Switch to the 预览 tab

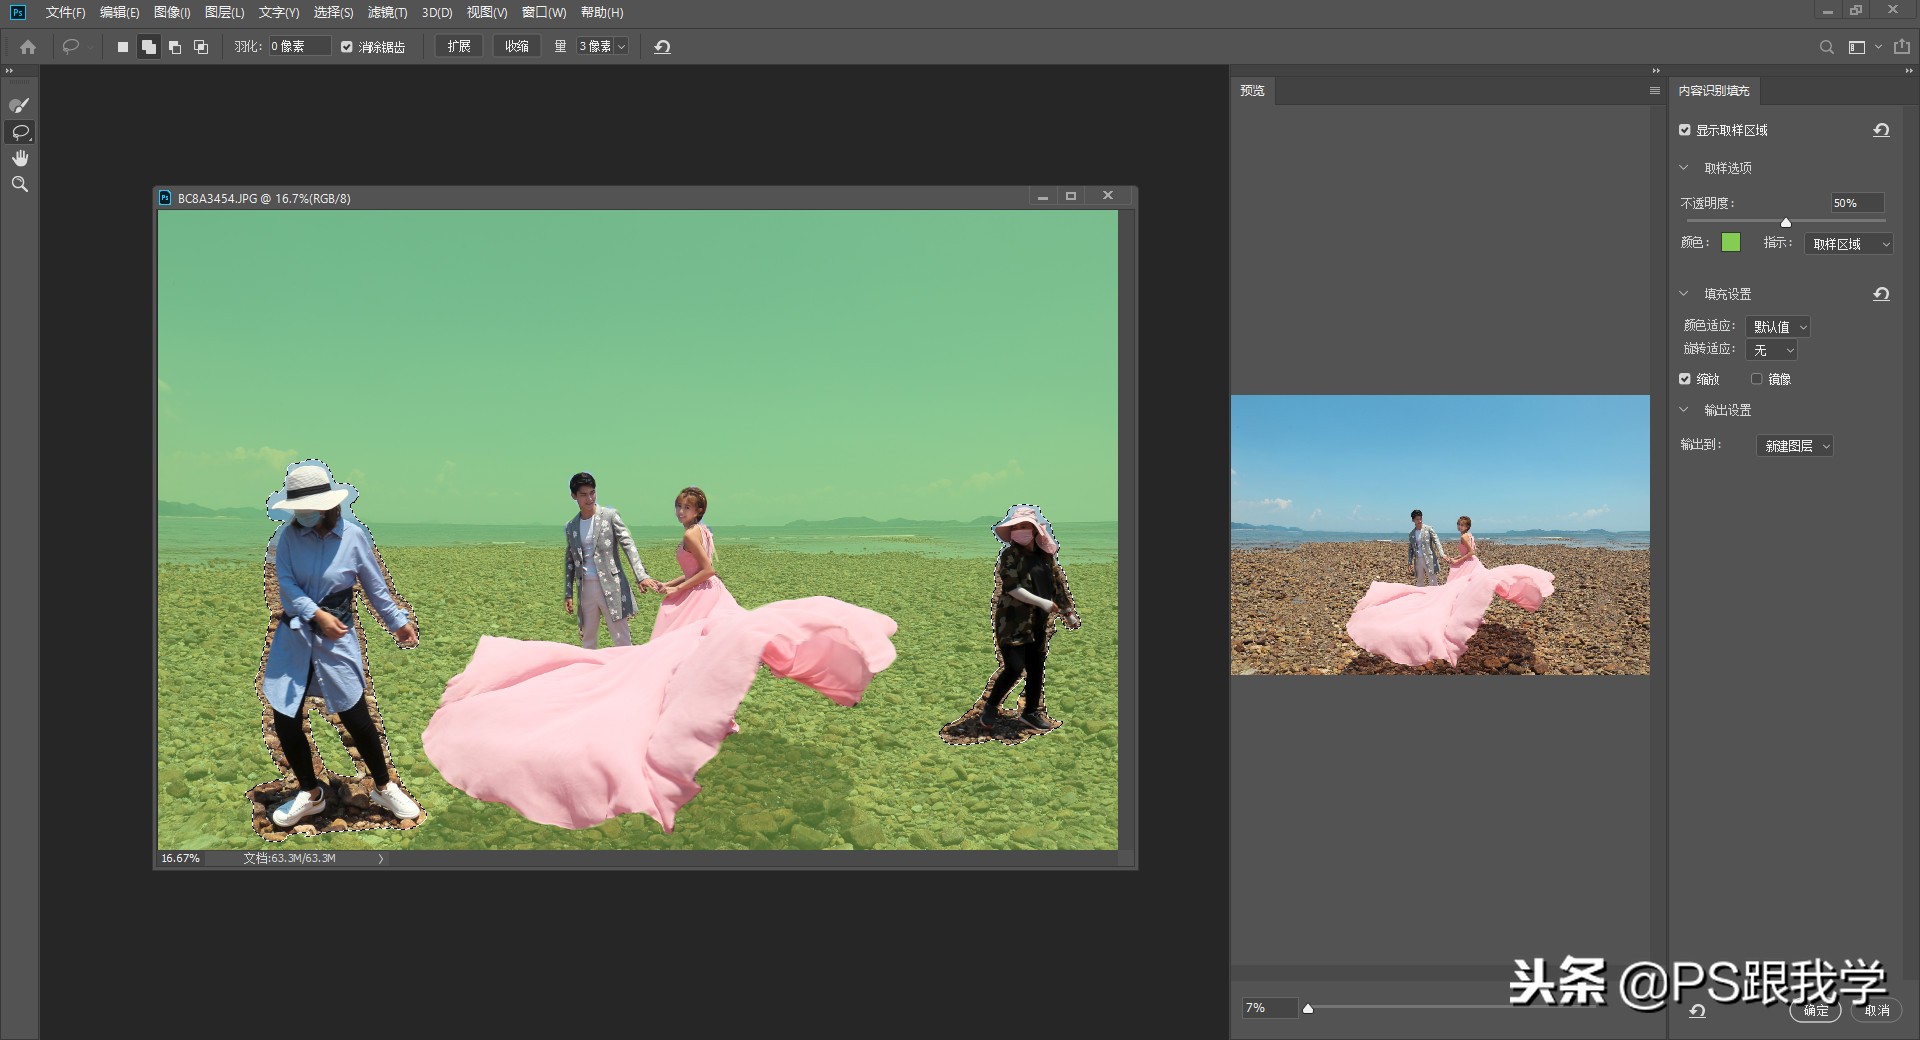[1252, 90]
